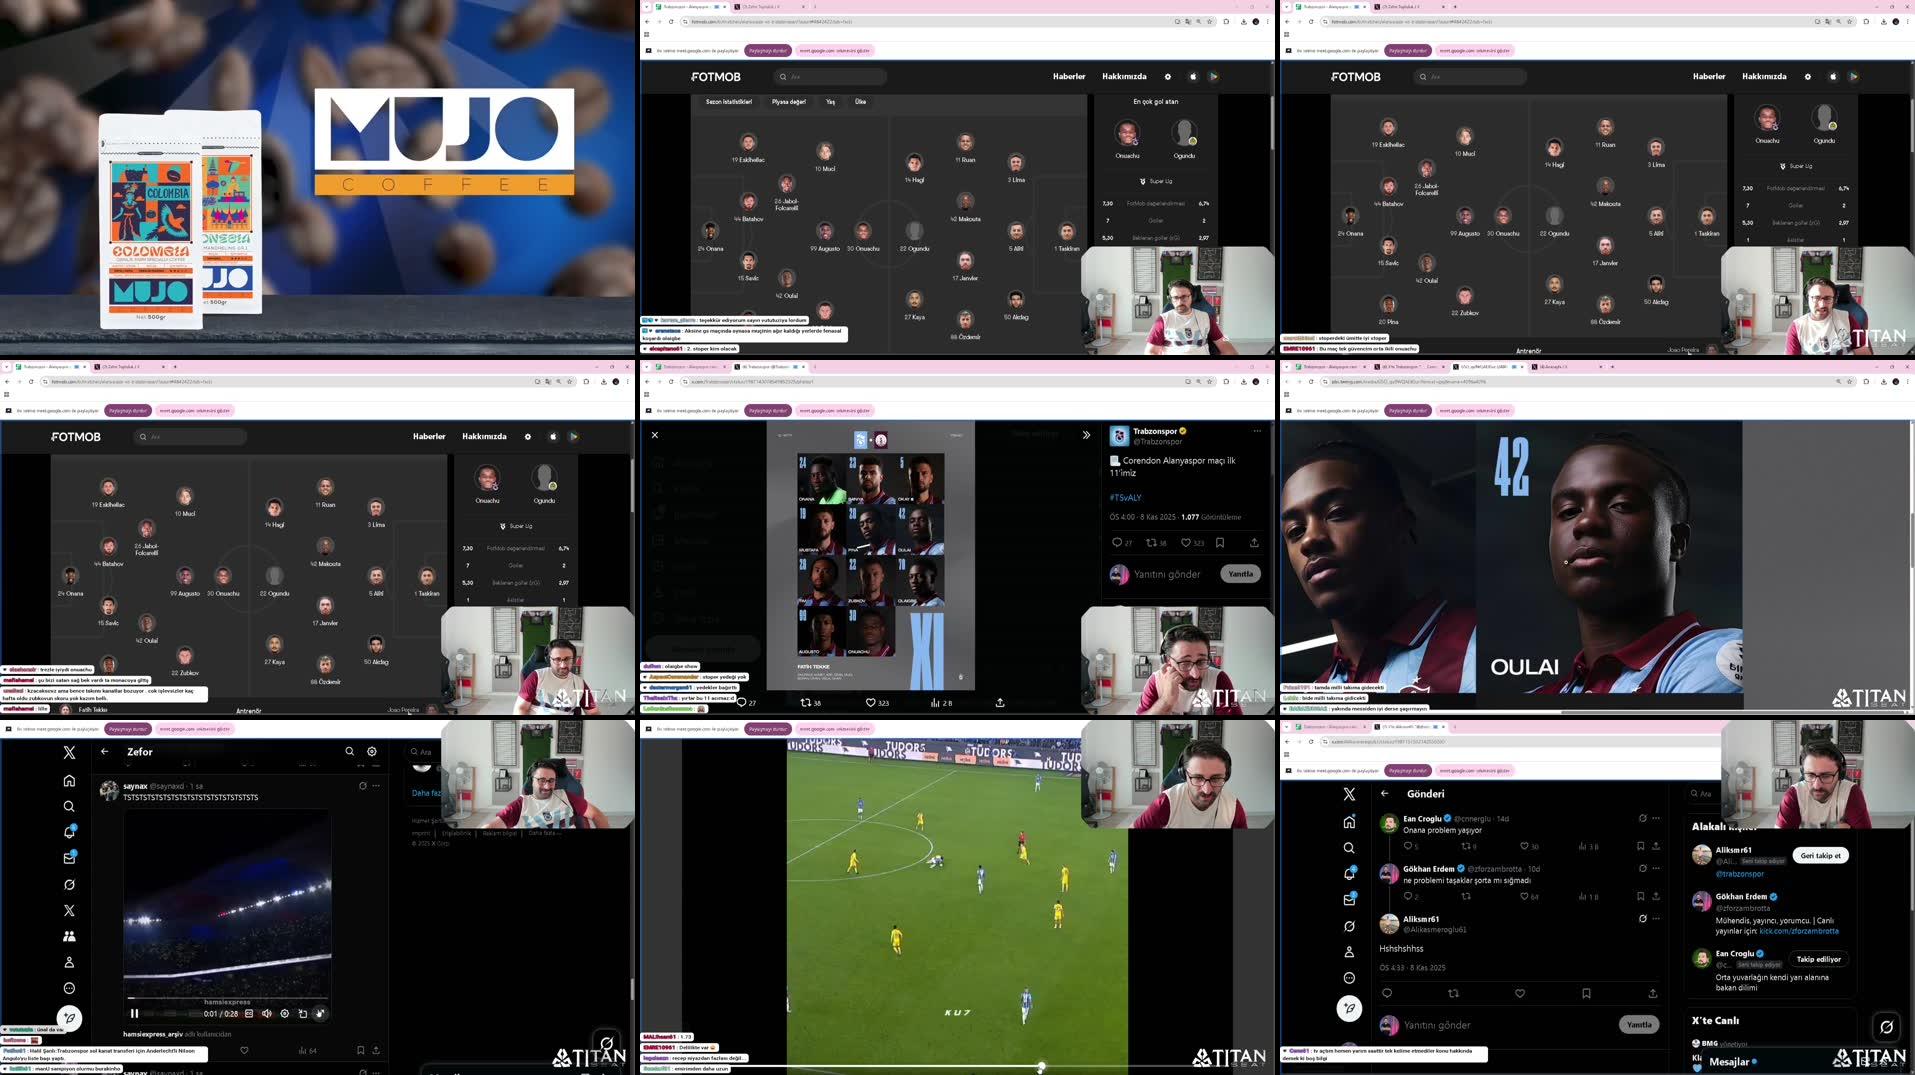The image size is (1915, 1075).
Task: Toggle 'Takip ediliyor' for Ean Croglu
Action: coord(1819,960)
